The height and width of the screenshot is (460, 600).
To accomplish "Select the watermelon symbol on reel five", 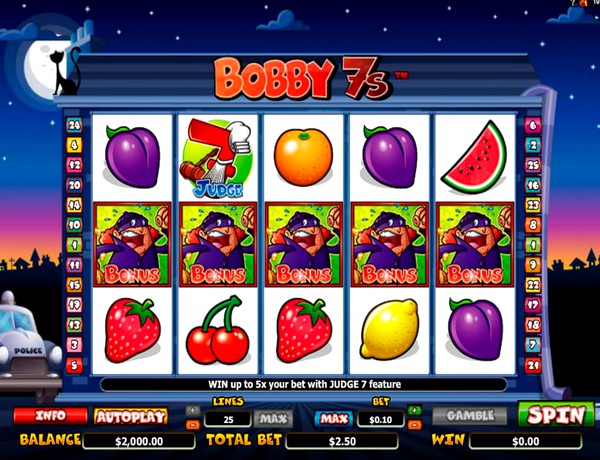I will coord(474,157).
